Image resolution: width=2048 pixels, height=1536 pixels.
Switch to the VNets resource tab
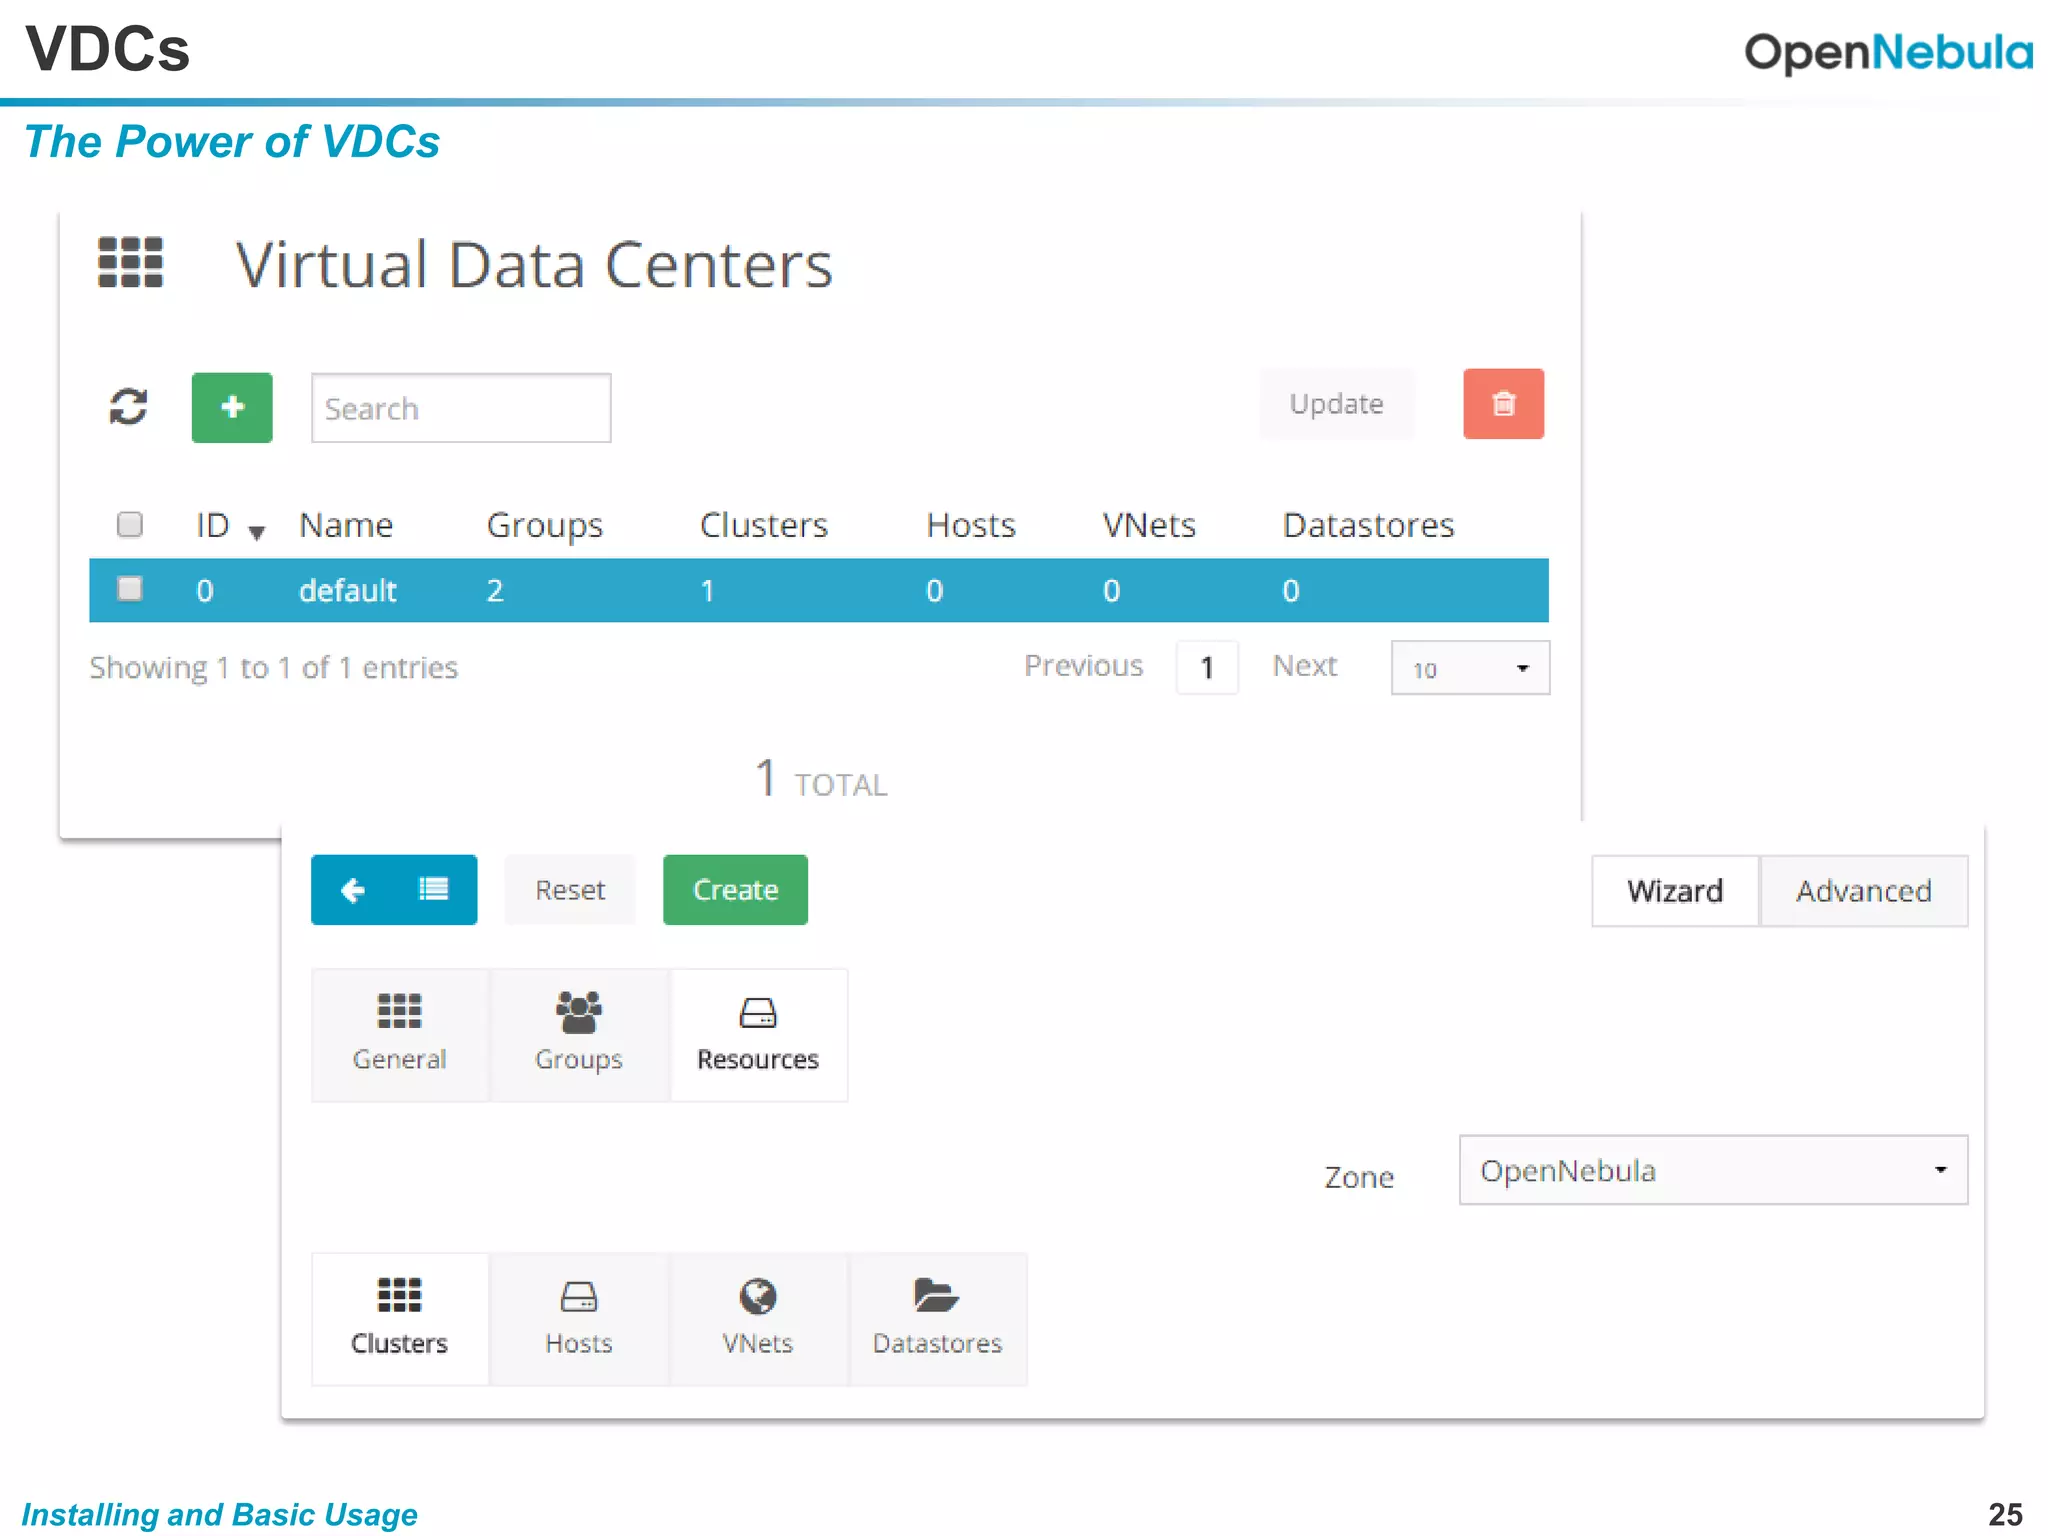(x=758, y=1319)
